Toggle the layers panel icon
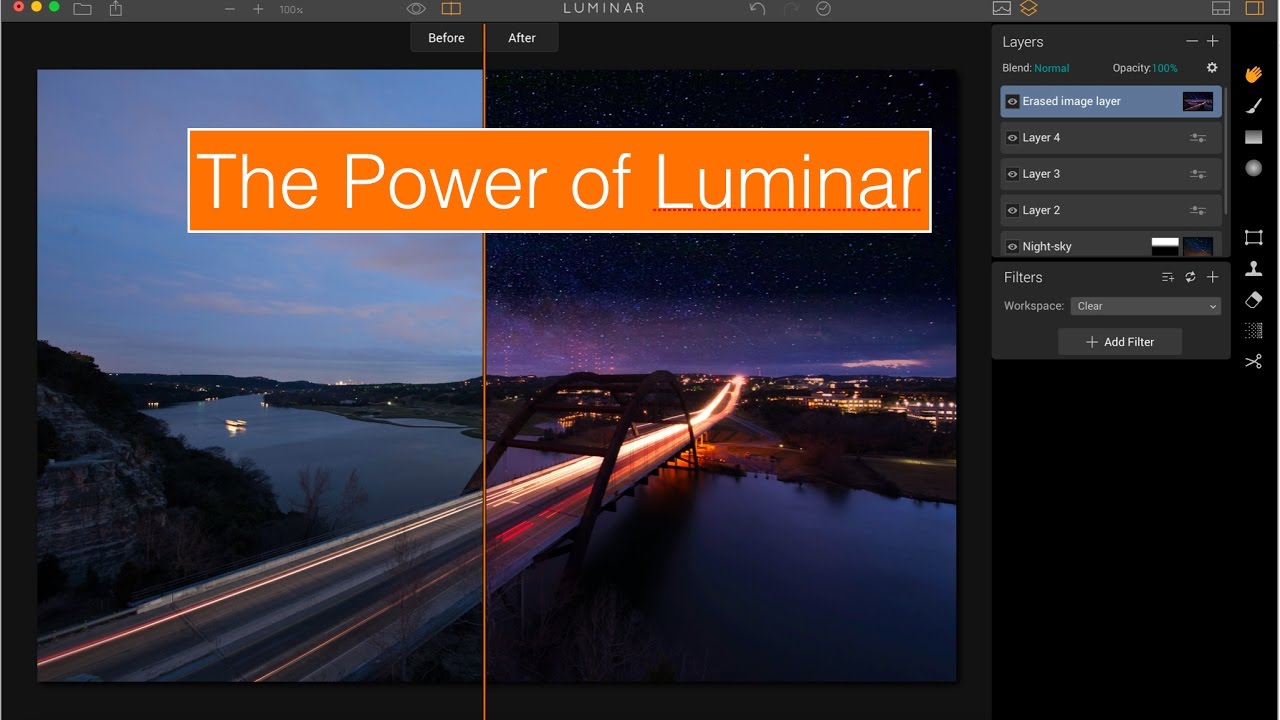Image resolution: width=1280 pixels, height=720 pixels. click(x=1029, y=8)
